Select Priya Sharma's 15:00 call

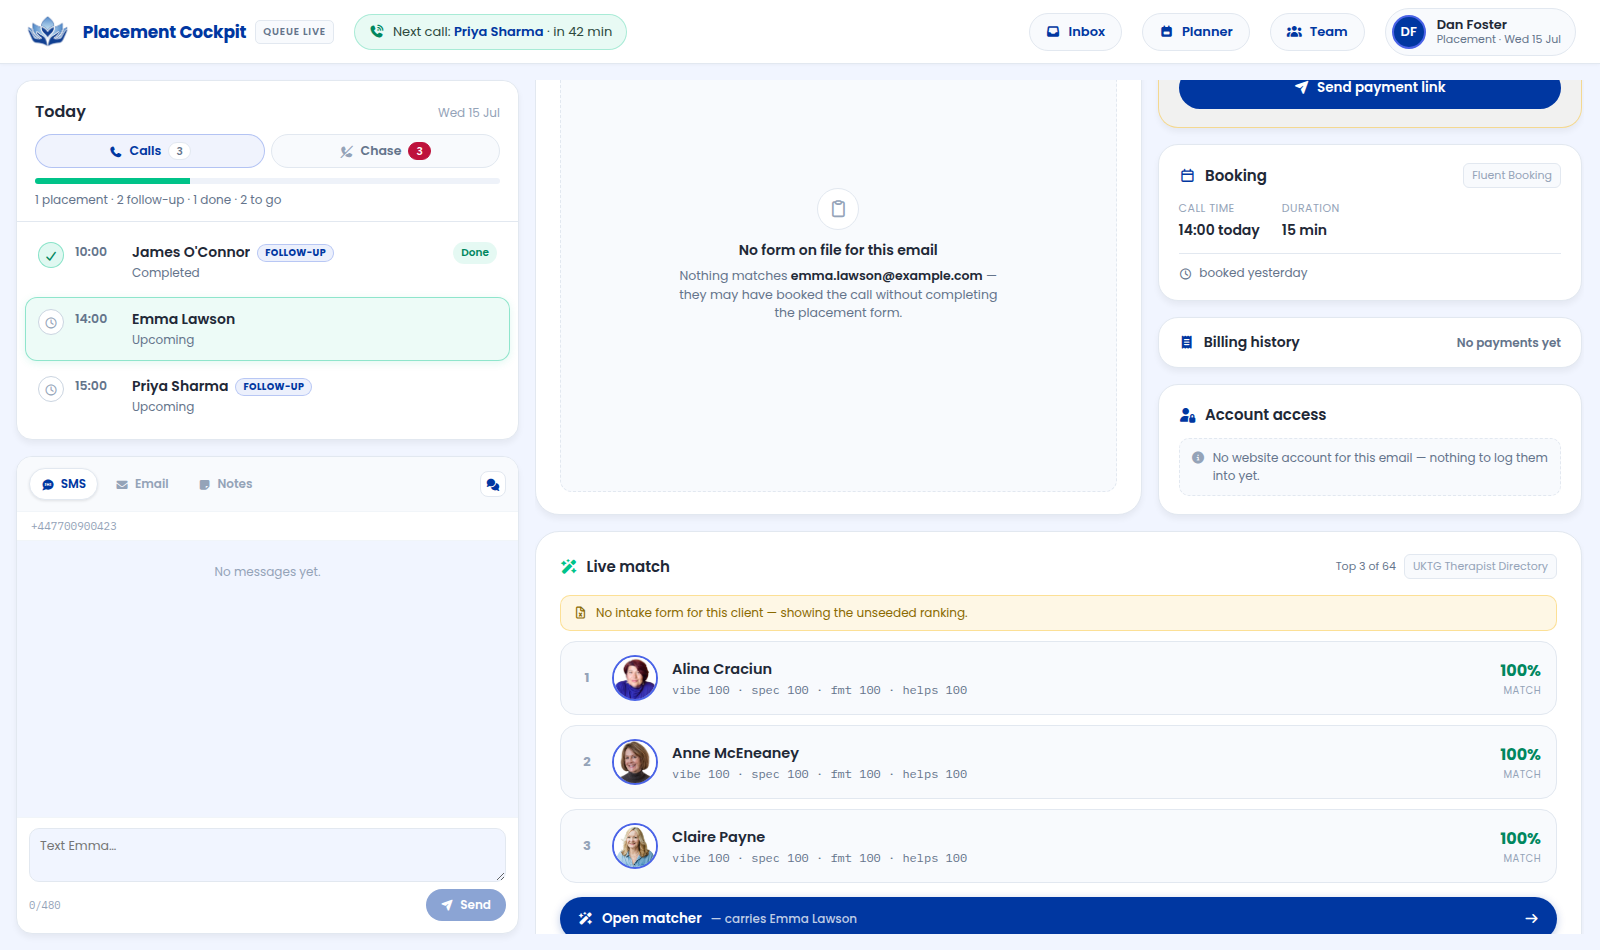(267, 396)
